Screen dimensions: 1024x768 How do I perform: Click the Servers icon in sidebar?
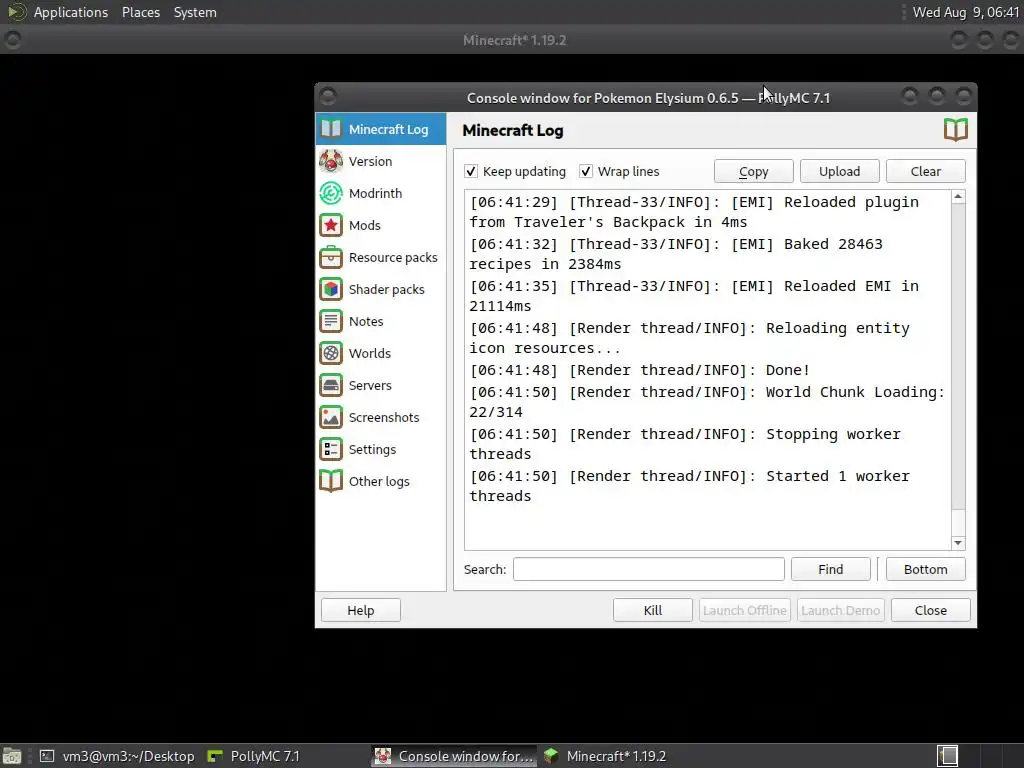click(331, 385)
